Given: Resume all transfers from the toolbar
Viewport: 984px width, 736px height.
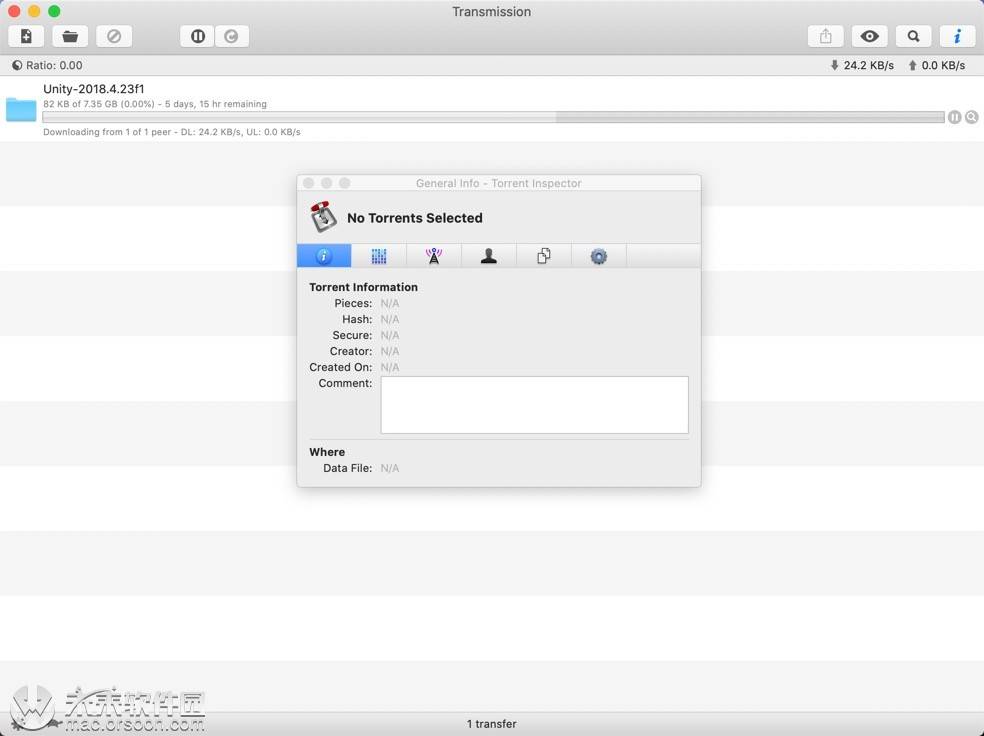Looking at the screenshot, I should tap(232, 36).
